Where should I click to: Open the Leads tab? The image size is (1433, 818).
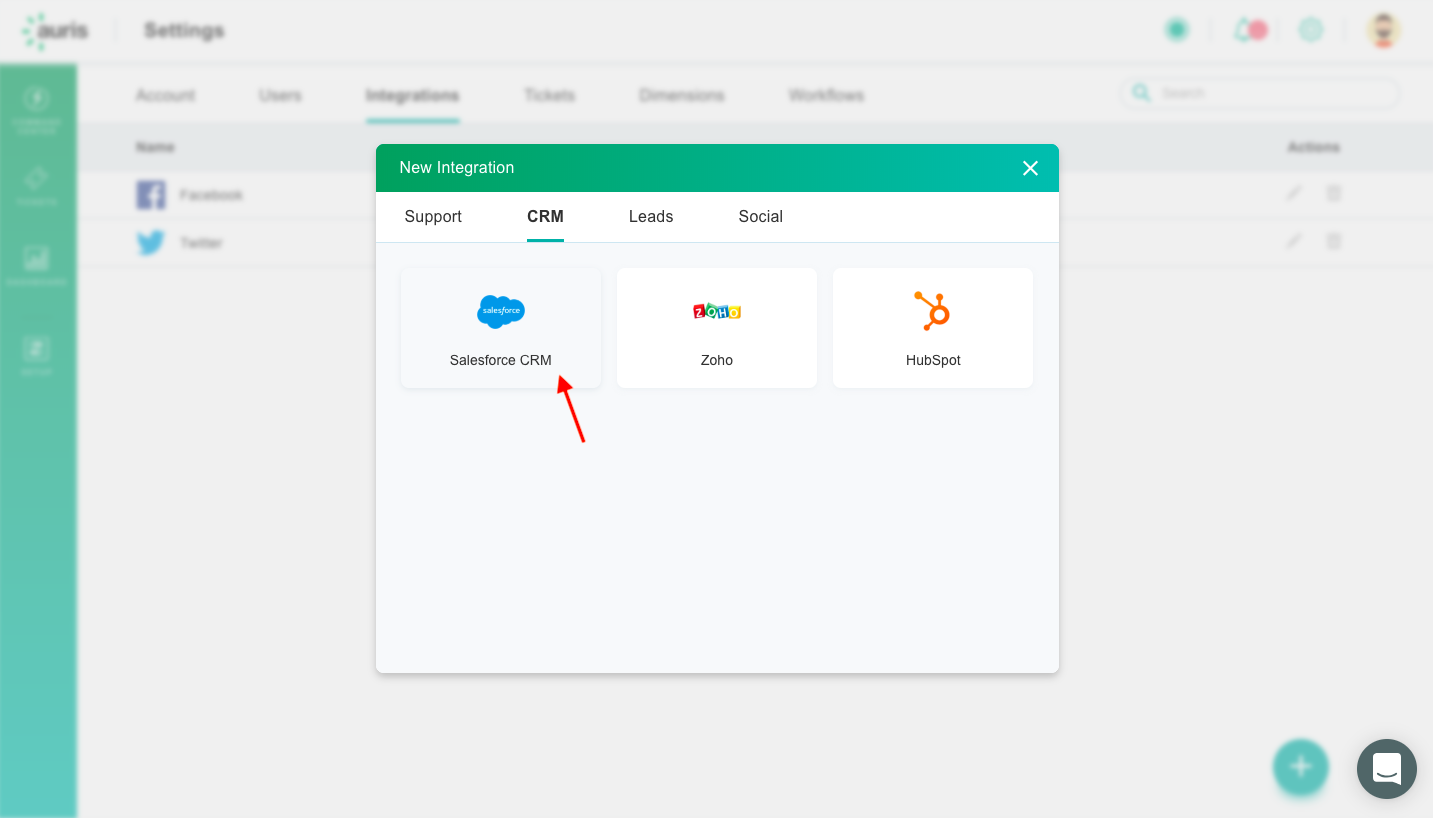click(x=651, y=216)
